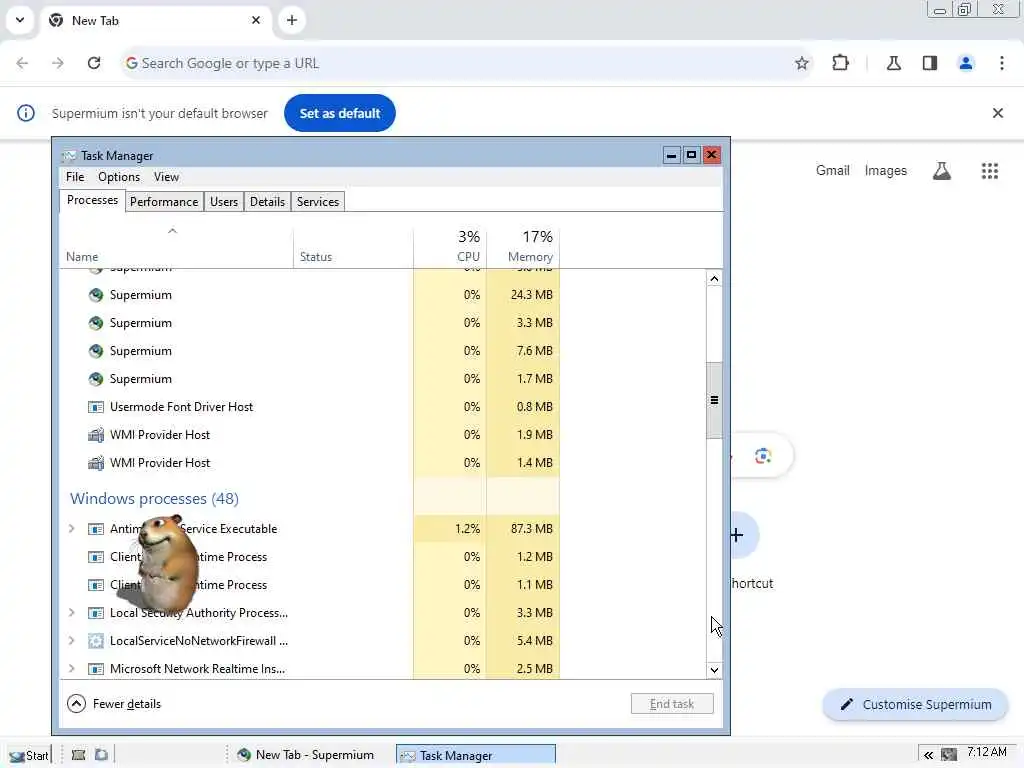Switch to the Users tab

[224, 202]
